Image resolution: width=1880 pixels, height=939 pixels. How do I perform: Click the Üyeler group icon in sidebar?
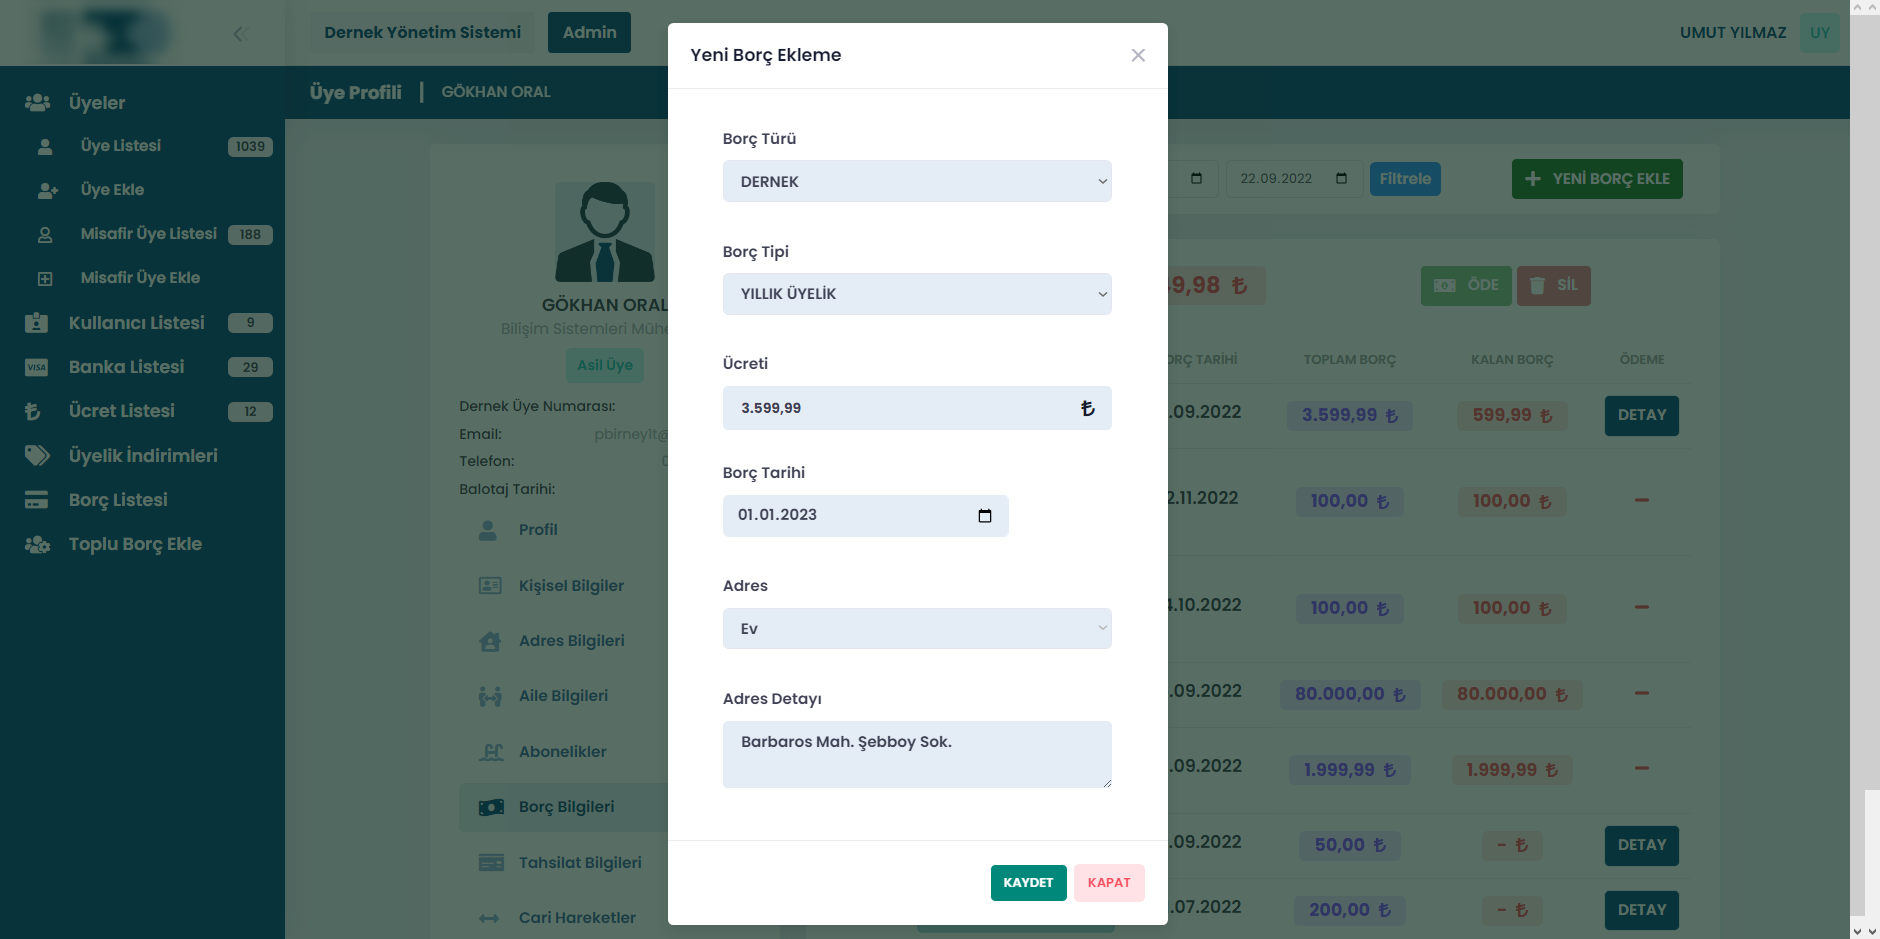click(38, 103)
